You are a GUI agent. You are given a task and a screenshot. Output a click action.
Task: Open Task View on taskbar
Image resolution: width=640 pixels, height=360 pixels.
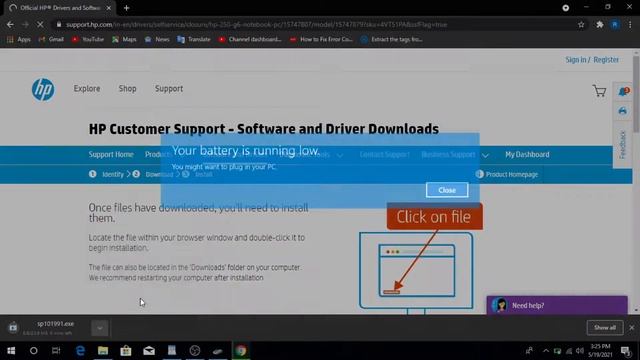(x=56, y=351)
